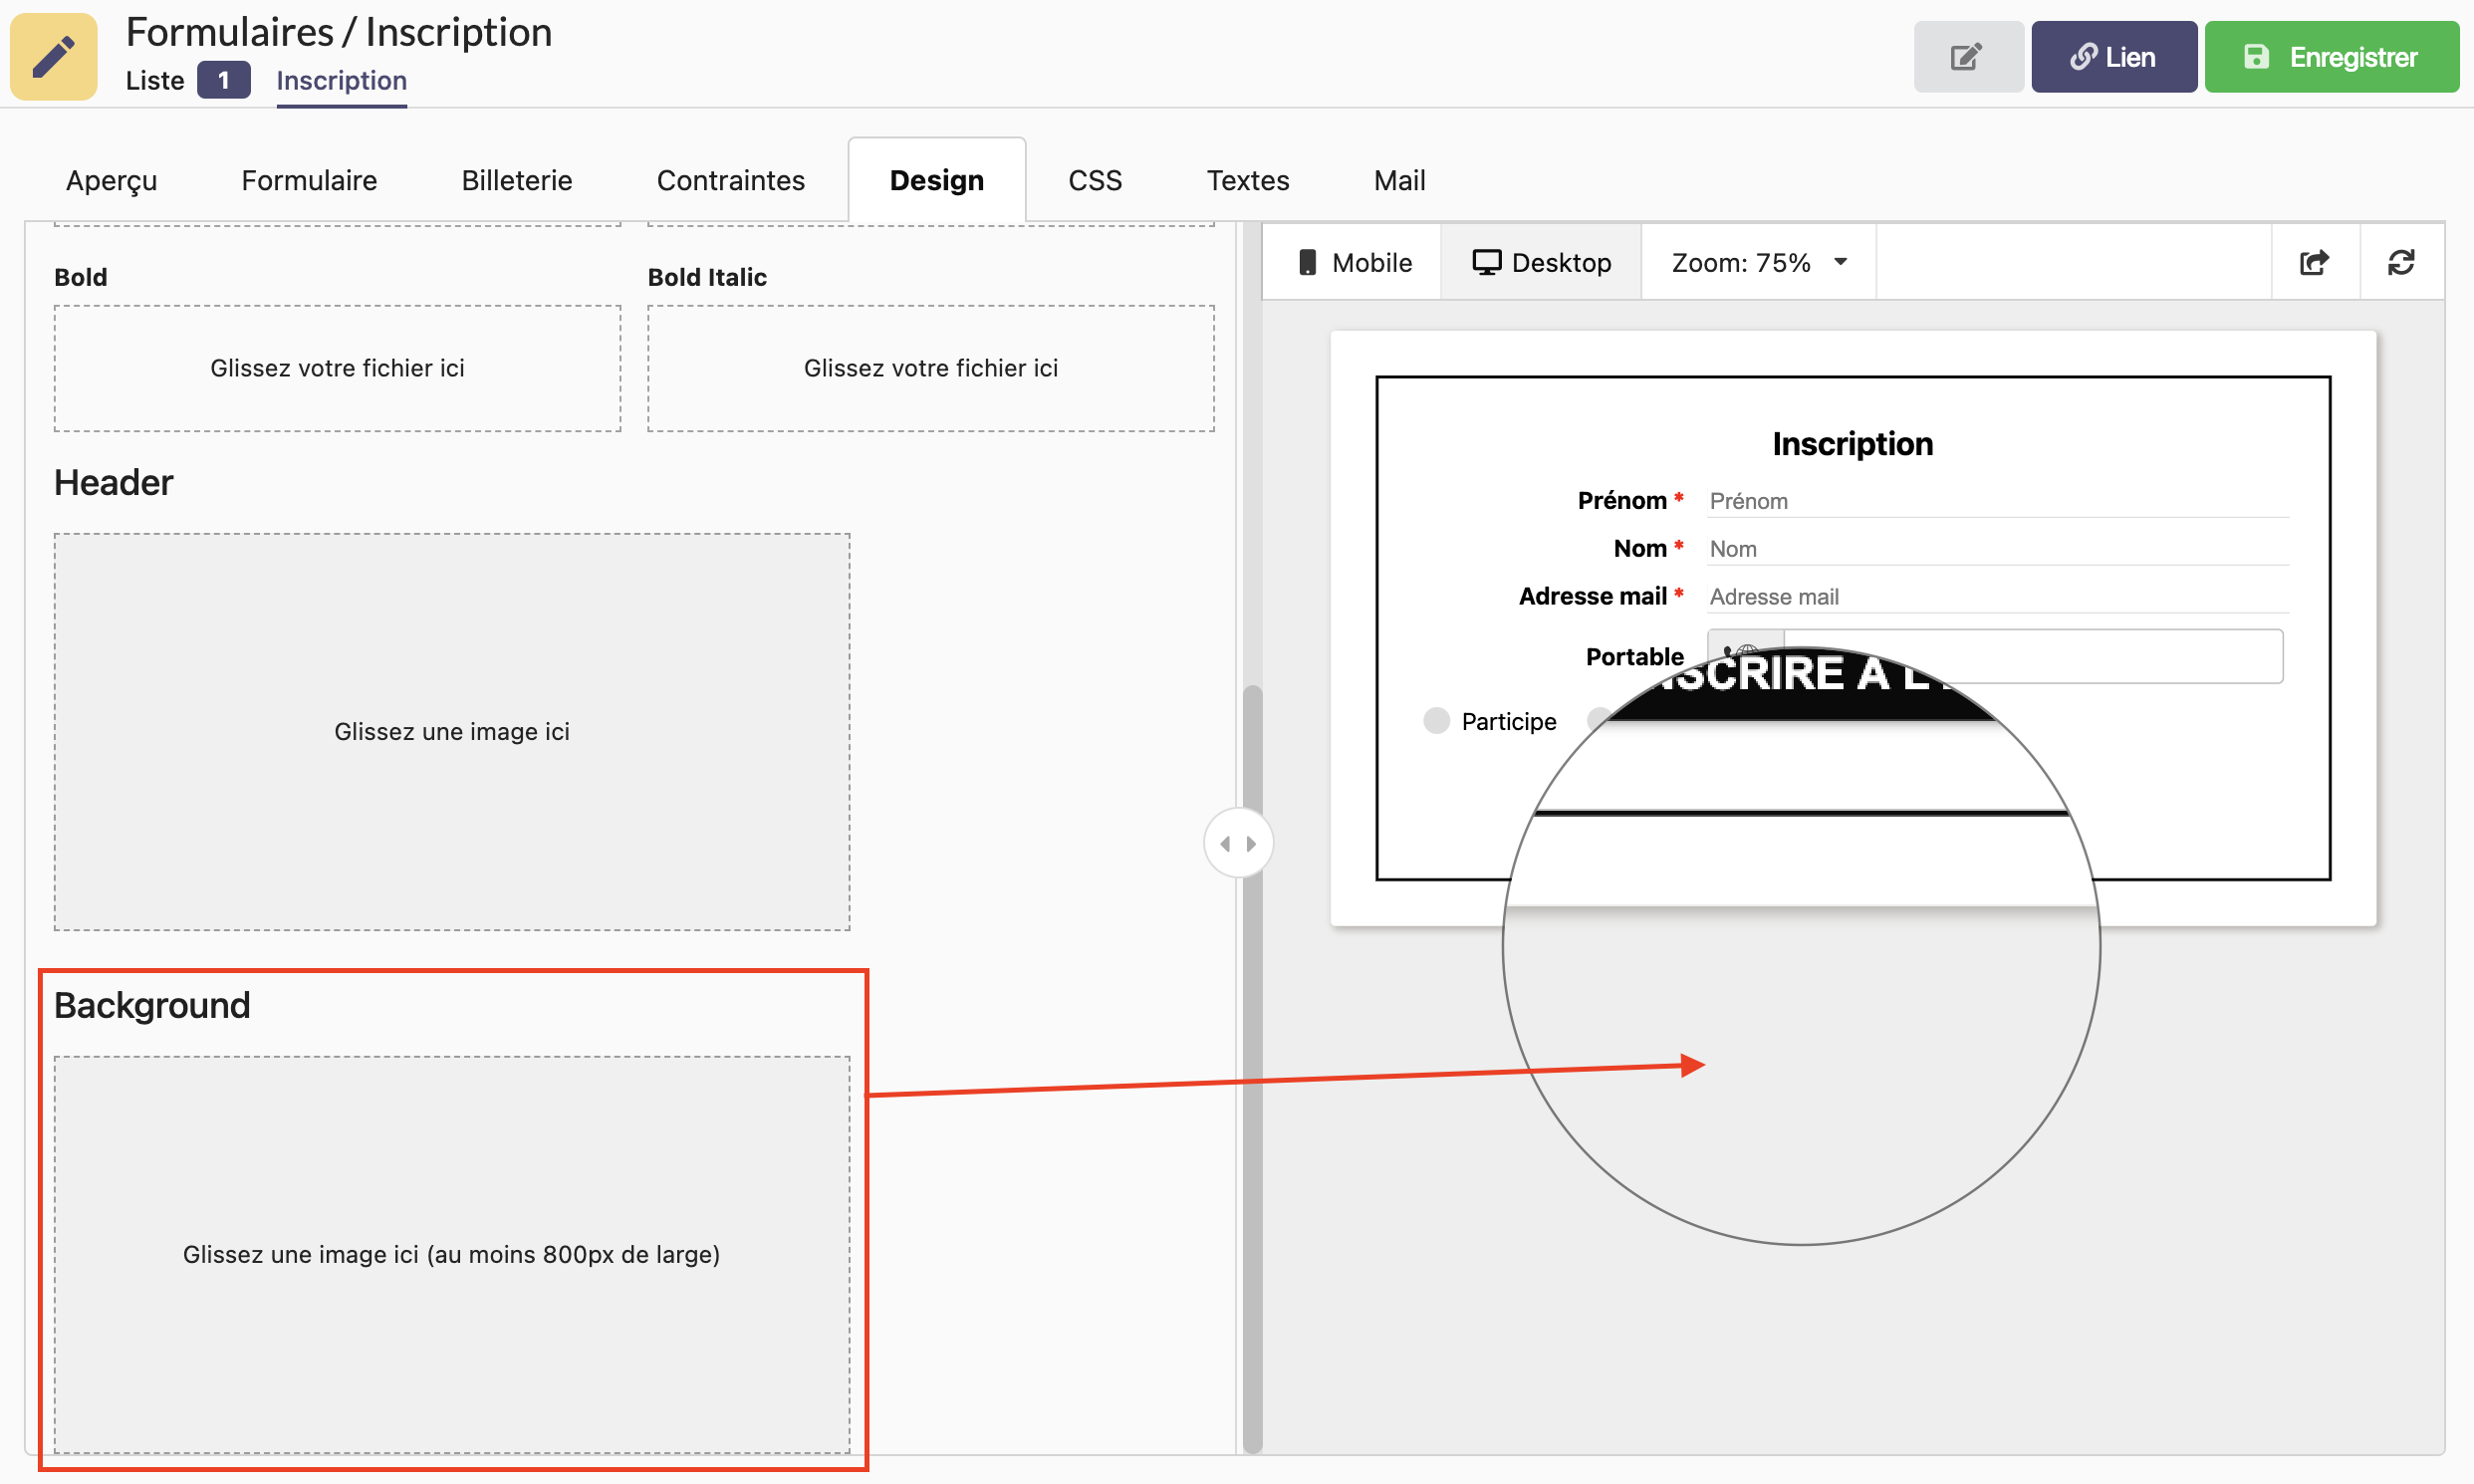Open the preview in a new window
Viewport: 2474px width, 1484px height.
tap(2314, 263)
